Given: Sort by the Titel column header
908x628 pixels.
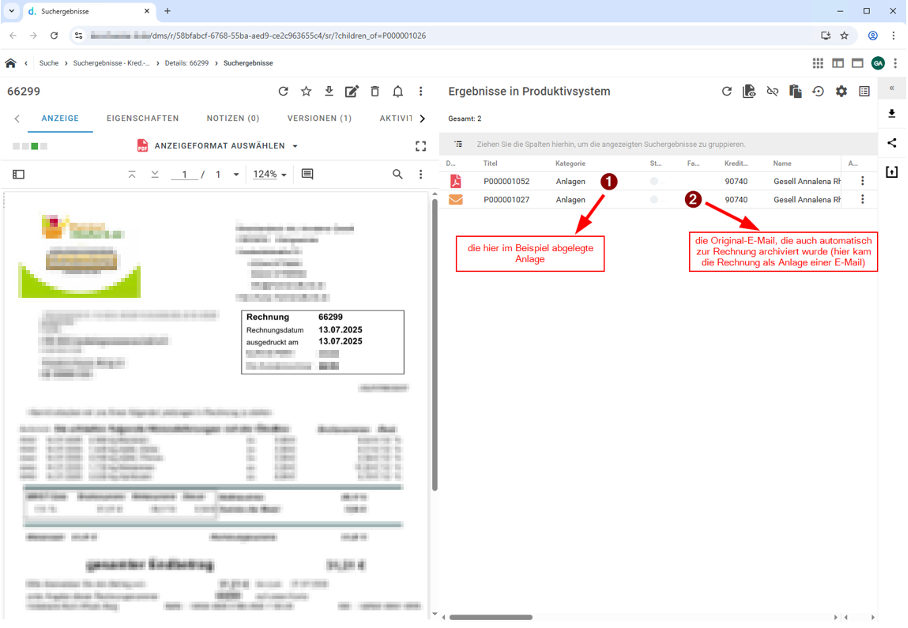Looking at the screenshot, I should [x=490, y=163].
